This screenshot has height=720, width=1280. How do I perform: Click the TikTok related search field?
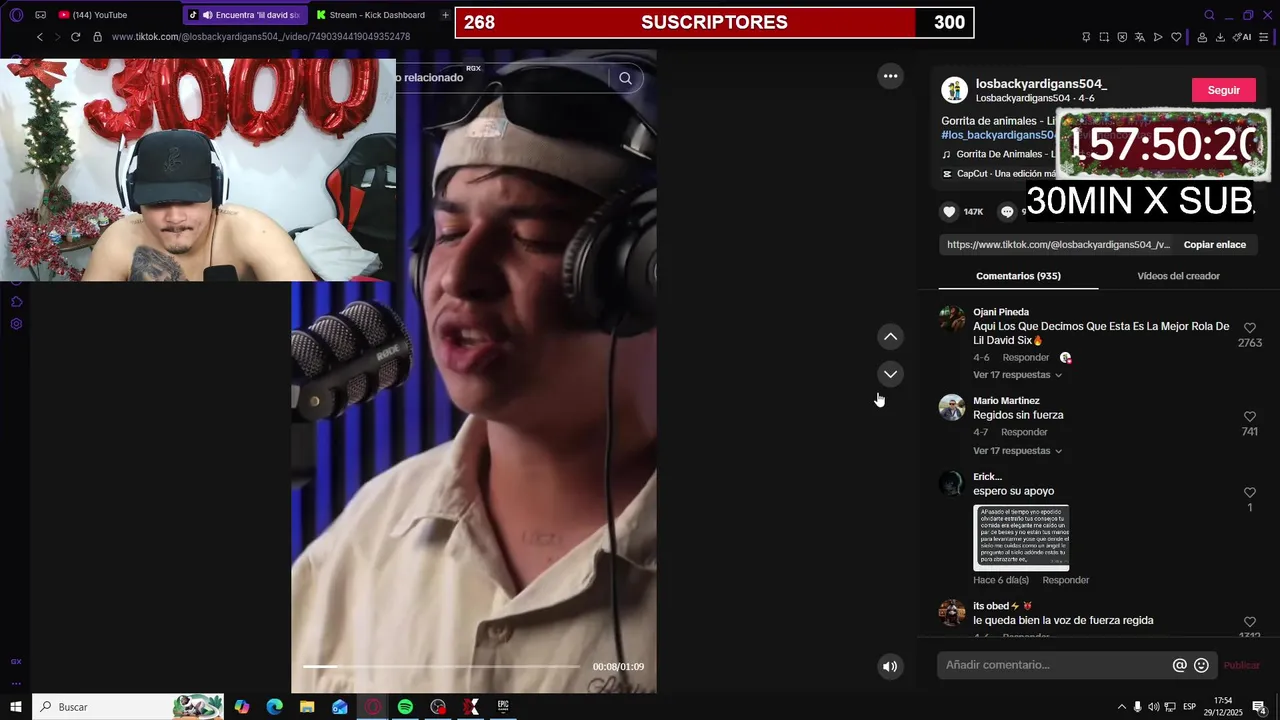500,78
